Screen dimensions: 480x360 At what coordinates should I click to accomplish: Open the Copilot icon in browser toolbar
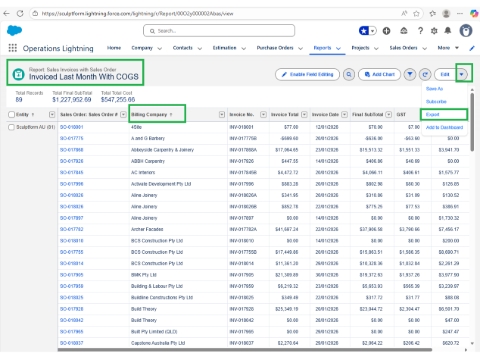474,14
